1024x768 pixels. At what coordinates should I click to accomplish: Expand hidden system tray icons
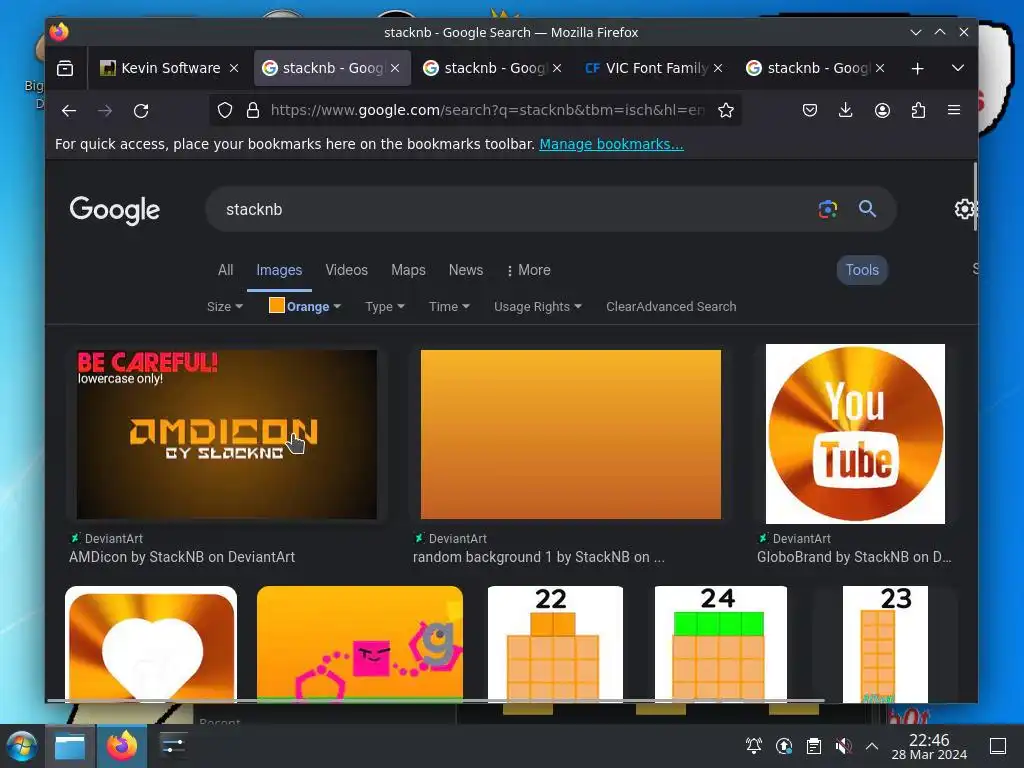point(872,746)
